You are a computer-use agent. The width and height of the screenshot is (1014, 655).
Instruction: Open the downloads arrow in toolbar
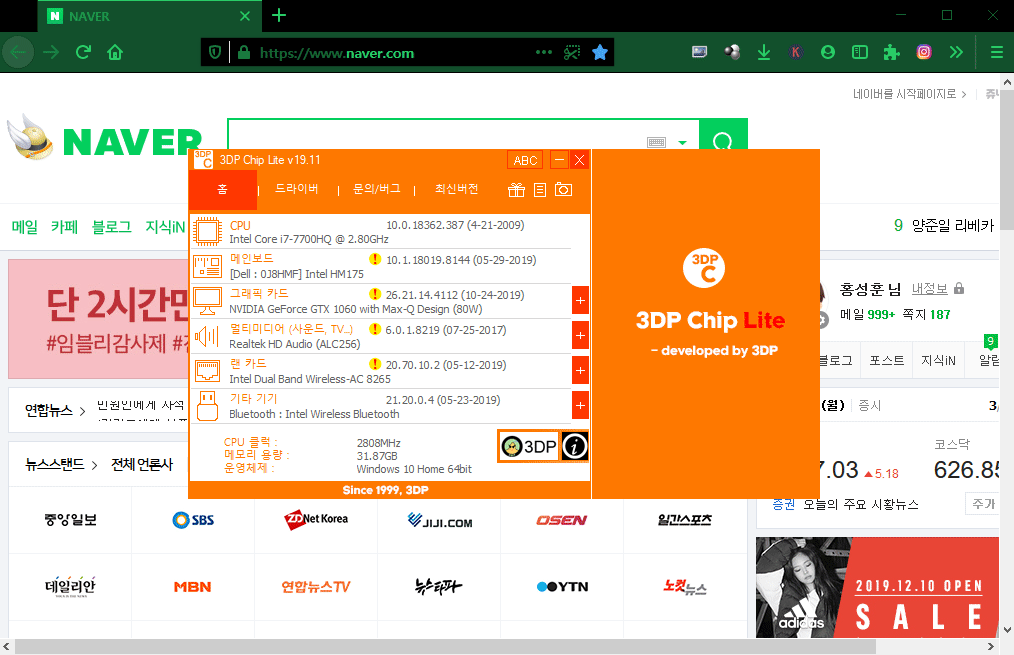click(764, 52)
